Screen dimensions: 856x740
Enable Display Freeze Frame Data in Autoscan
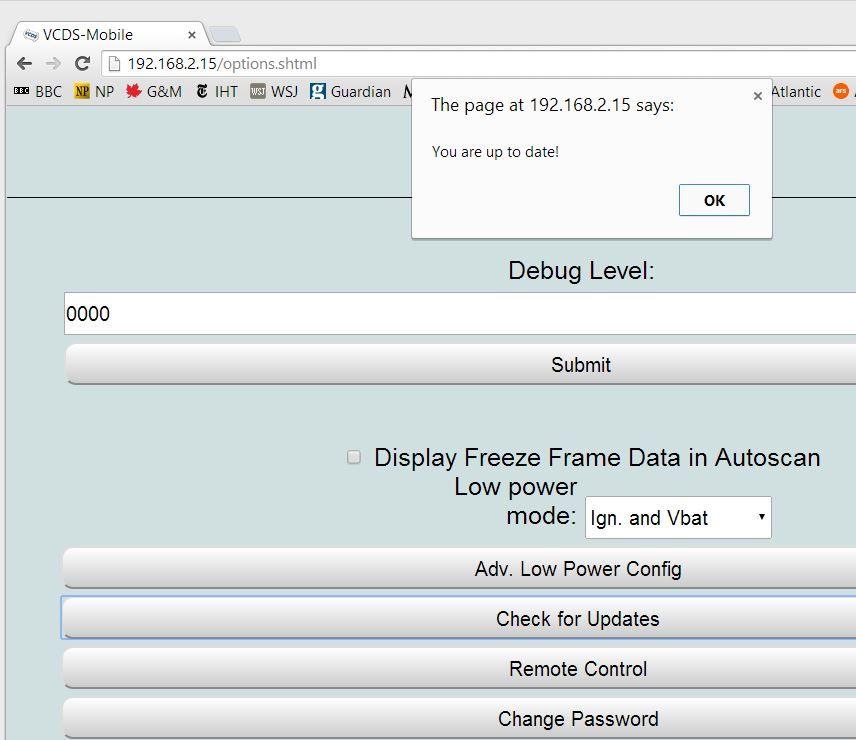353,457
